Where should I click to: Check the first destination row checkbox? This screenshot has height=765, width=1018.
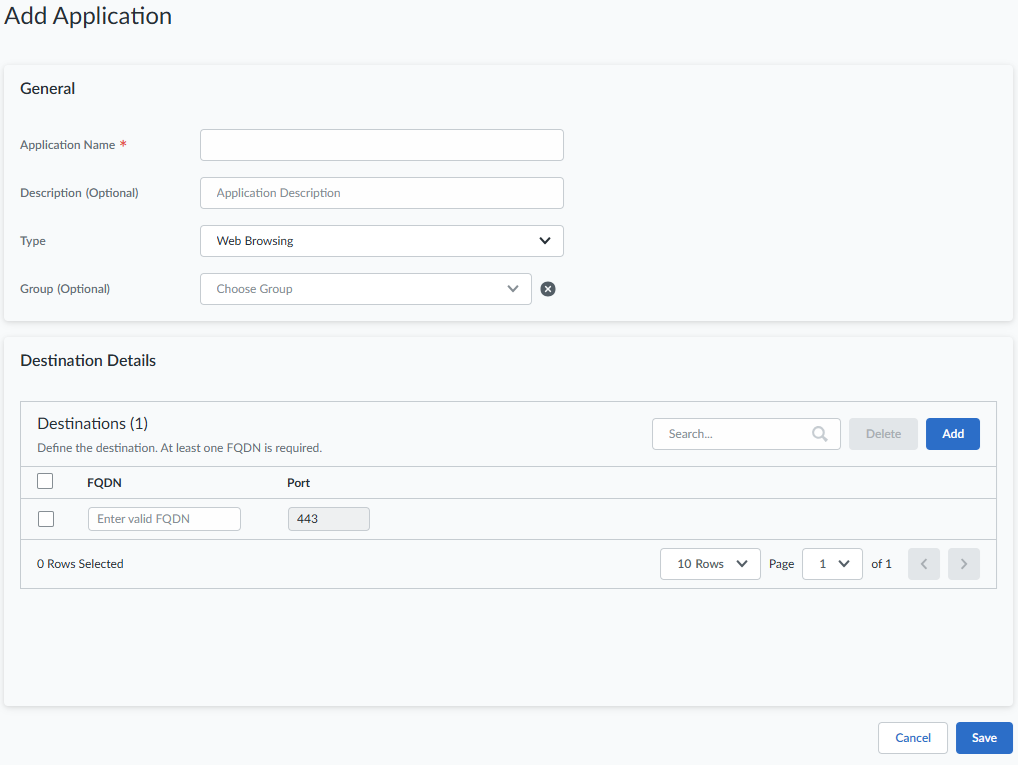[46, 519]
